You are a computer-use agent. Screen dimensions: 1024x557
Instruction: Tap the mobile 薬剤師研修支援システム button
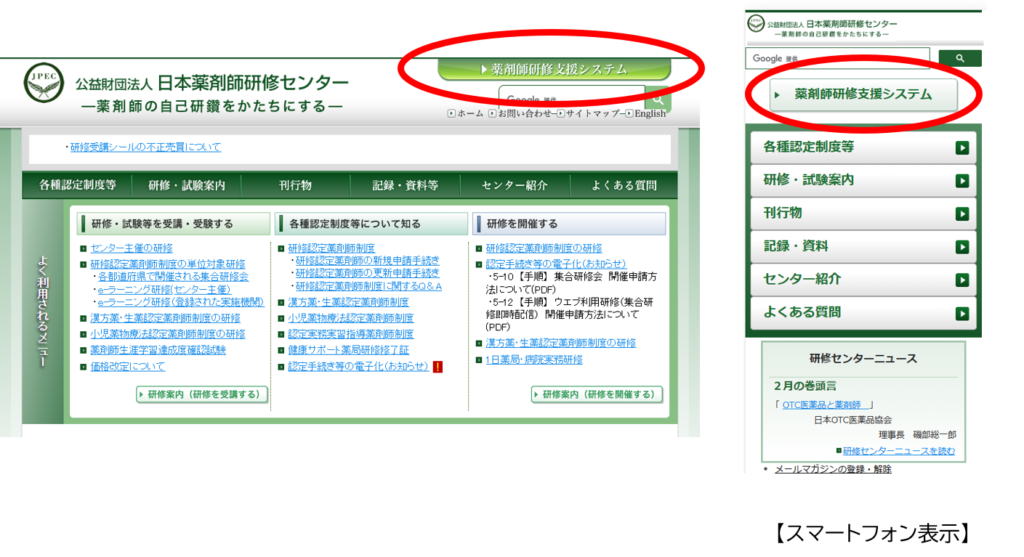pos(863,95)
